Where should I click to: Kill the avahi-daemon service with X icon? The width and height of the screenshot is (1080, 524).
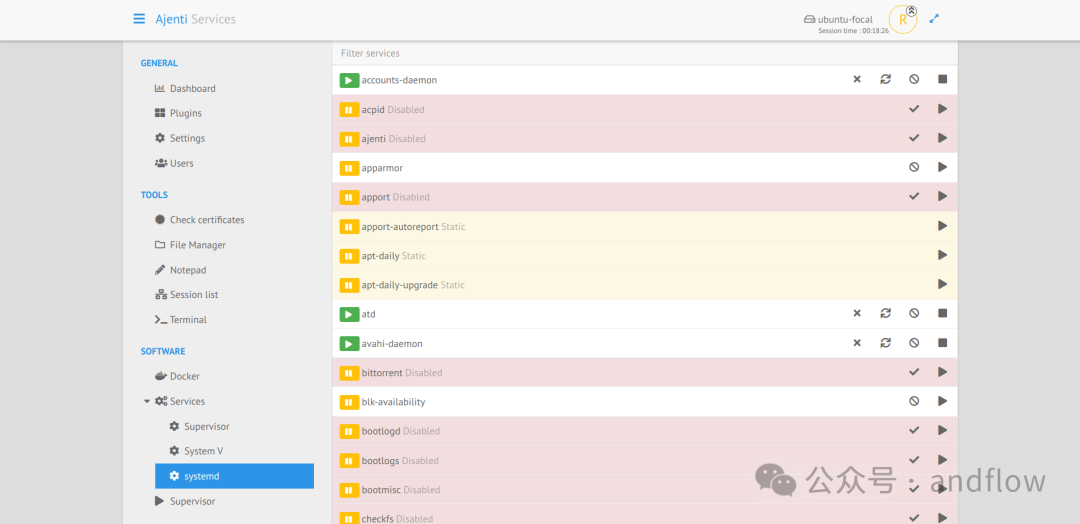[x=857, y=343]
